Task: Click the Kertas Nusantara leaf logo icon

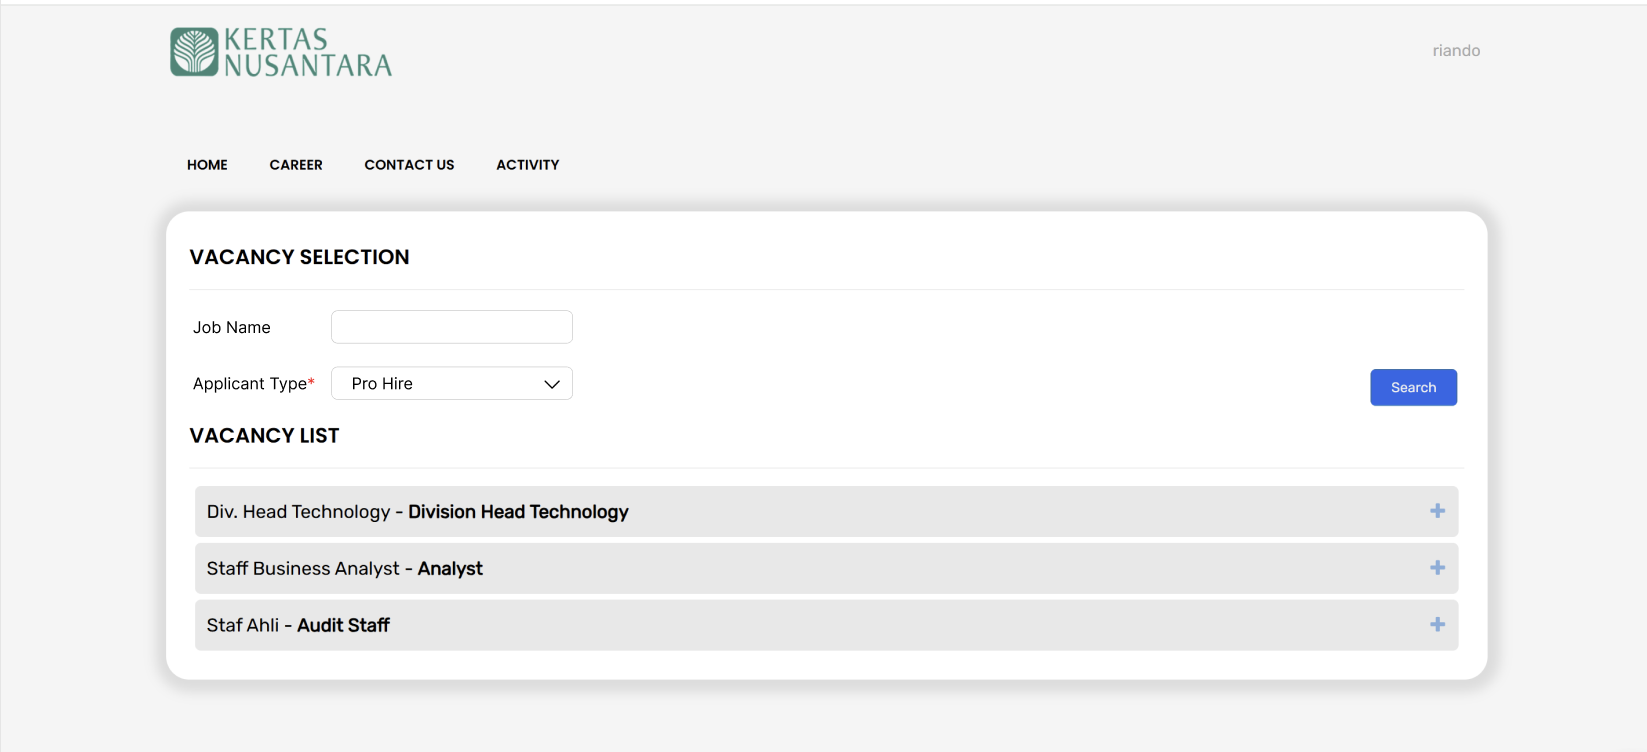Action: coord(194,52)
